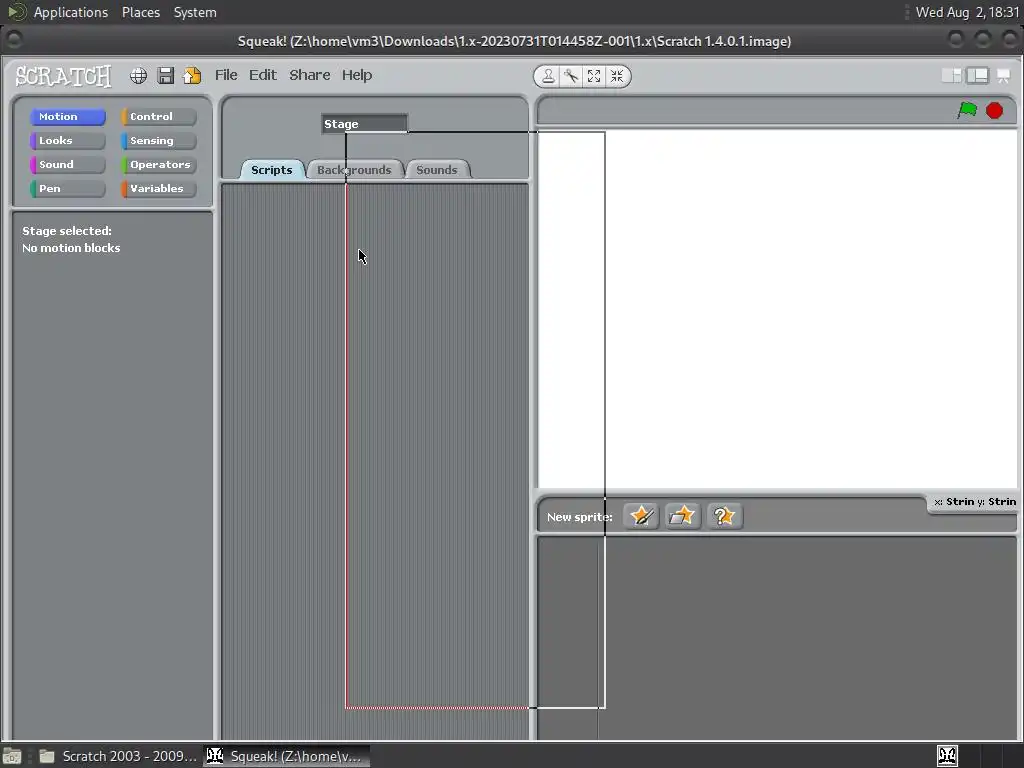Screen dimensions: 1024x768
Task: Select the Looks block category
Action: 67,140
